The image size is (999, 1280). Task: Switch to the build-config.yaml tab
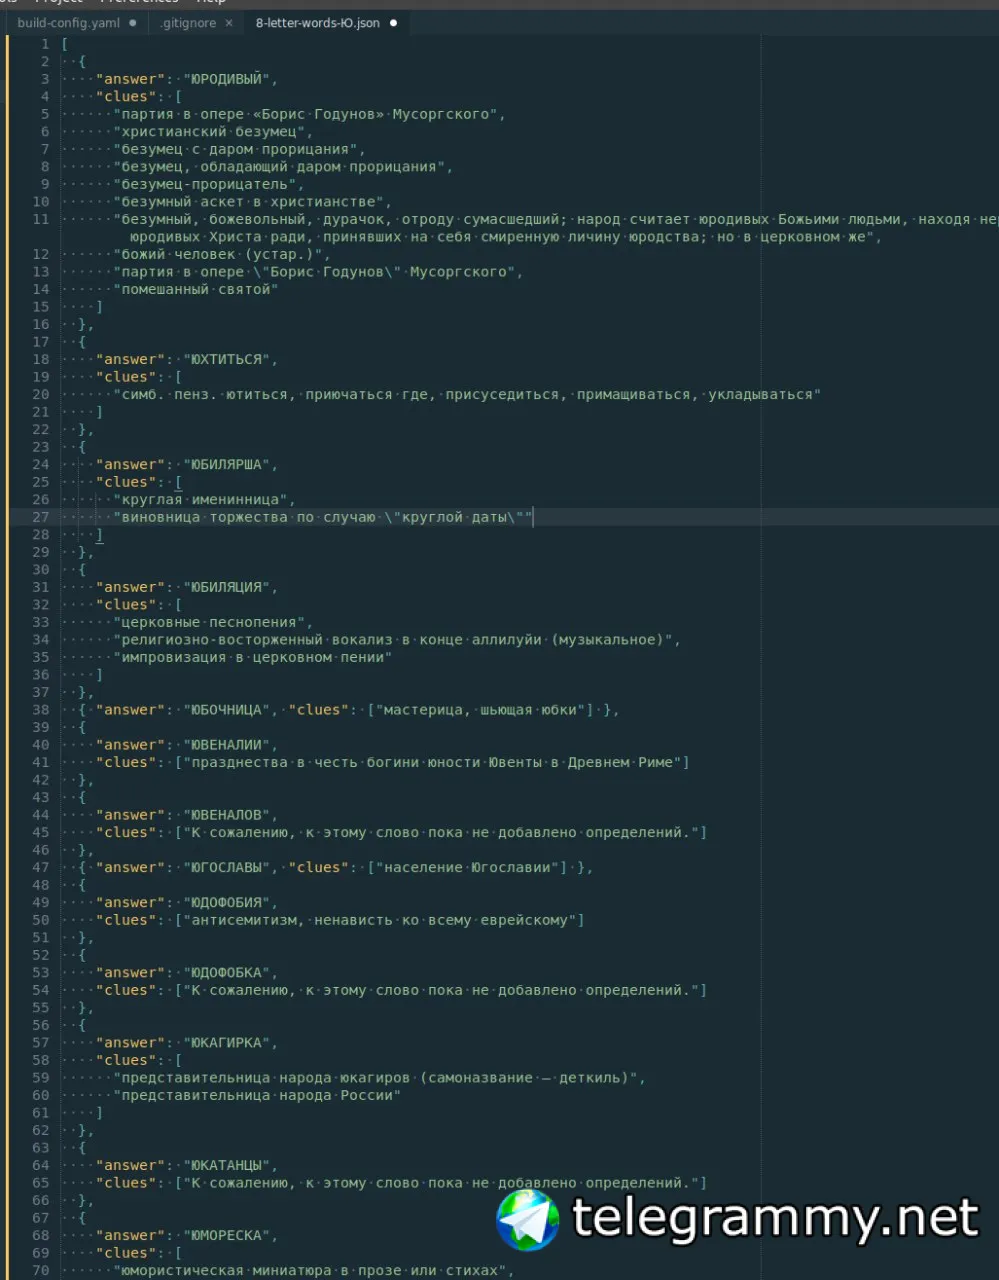[68, 23]
